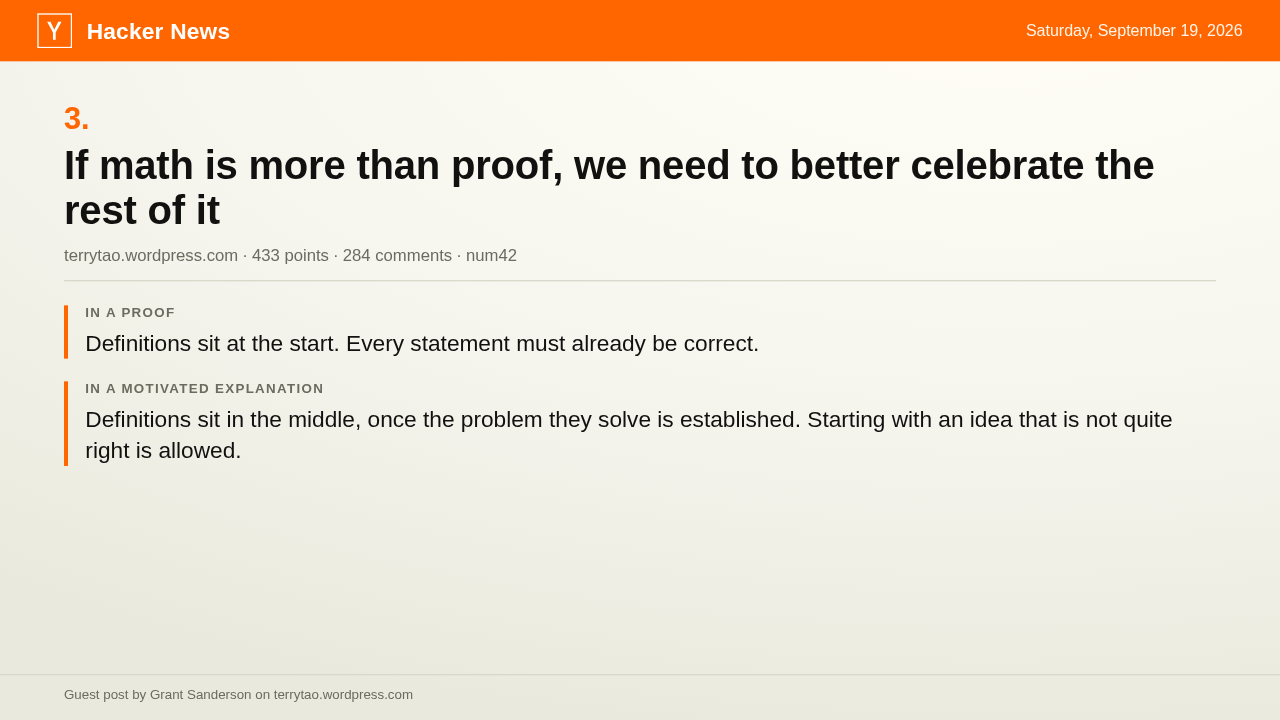Screen dimensions: 1280x720
Task: Visit terrytao.wordpress.com source domain in metadata
Action: [151, 256]
